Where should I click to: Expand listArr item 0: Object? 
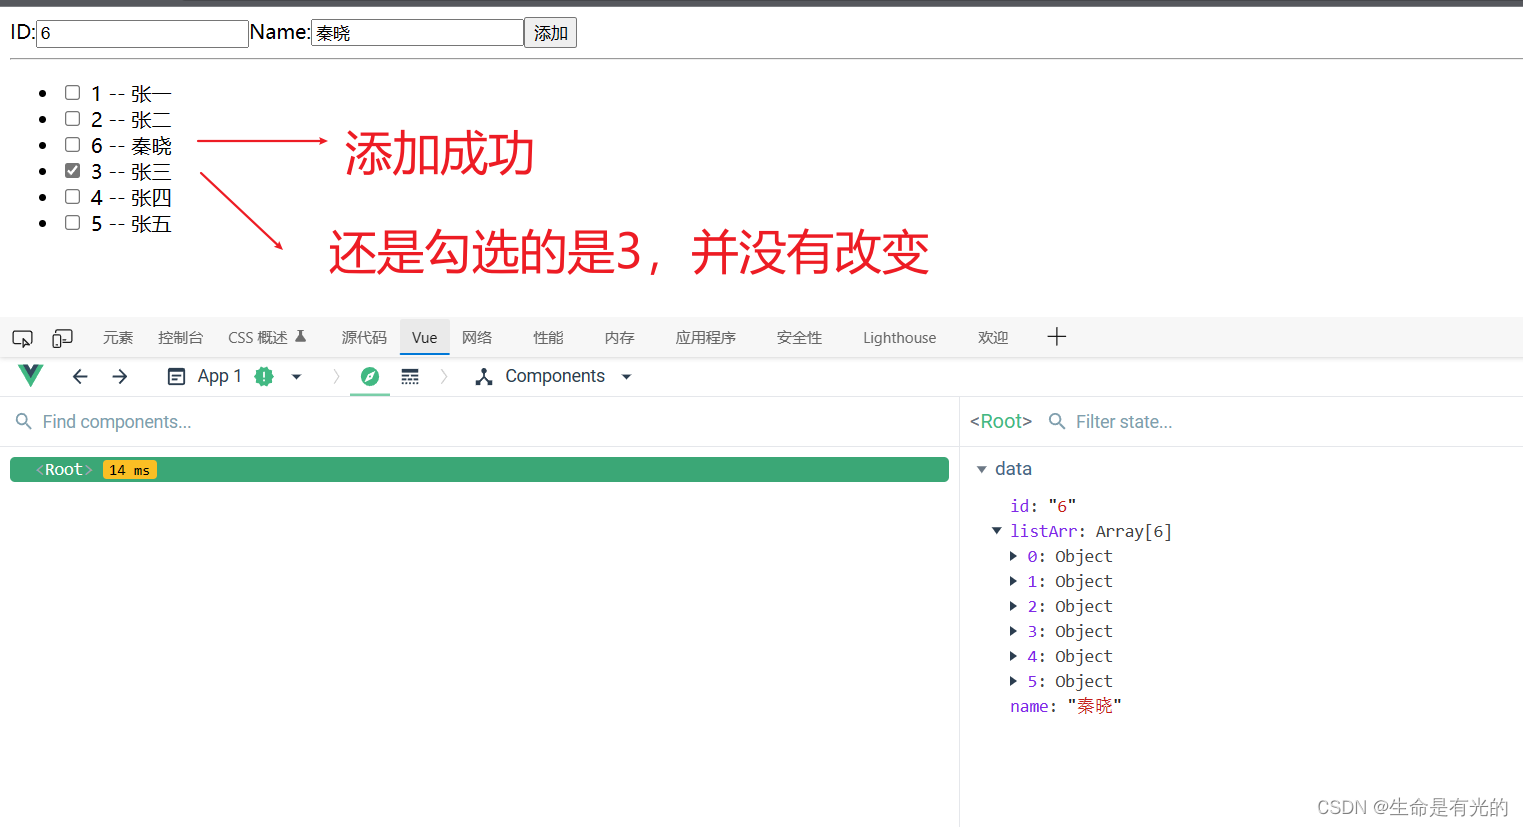pyautogui.click(x=1013, y=556)
